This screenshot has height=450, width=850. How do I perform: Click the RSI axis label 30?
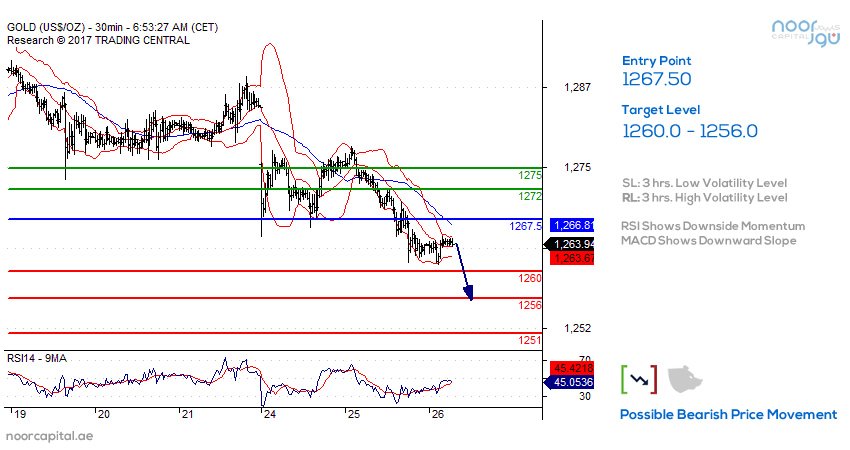click(585, 396)
